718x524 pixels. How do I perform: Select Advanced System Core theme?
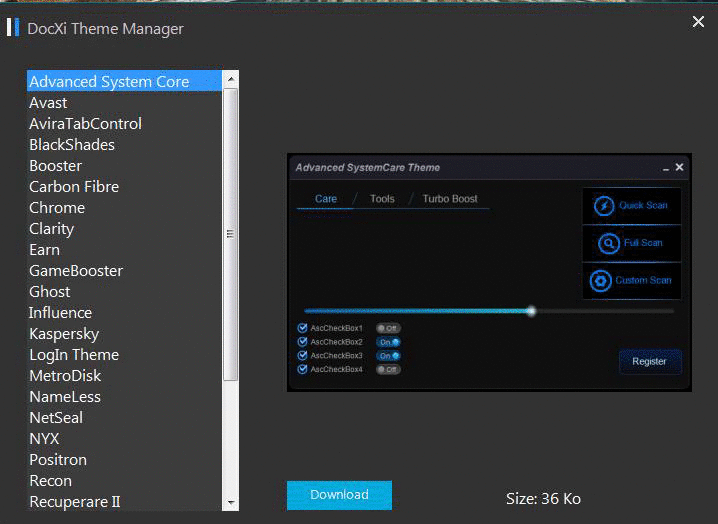125,81
